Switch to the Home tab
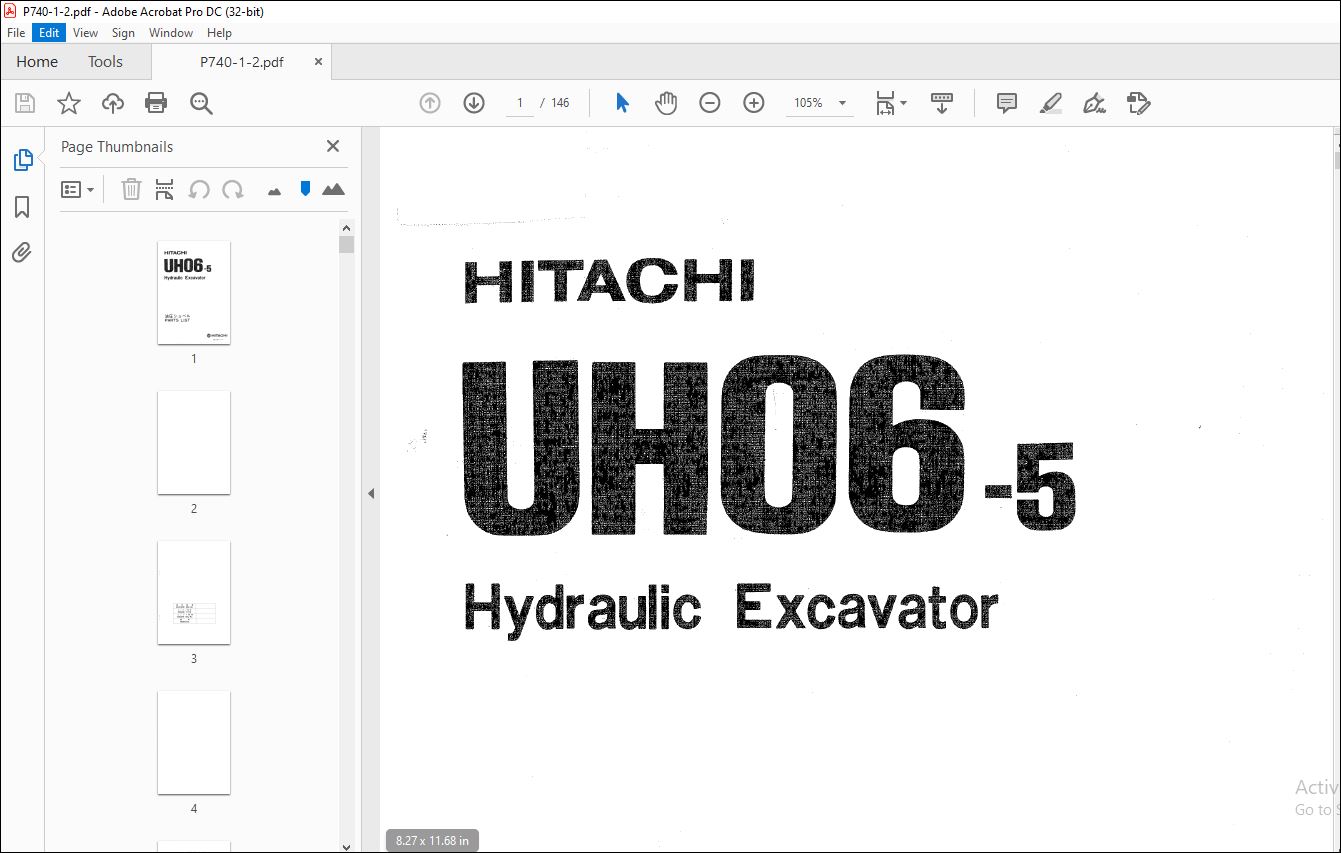Screen dimensions: 1341x853 pyautogui.click(x=37, y=62)
